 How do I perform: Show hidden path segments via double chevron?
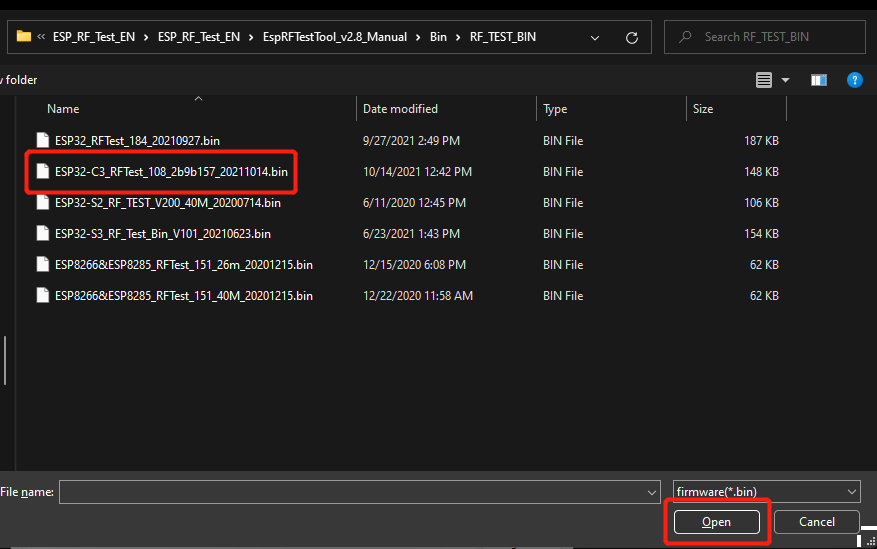tap(41, 37)
